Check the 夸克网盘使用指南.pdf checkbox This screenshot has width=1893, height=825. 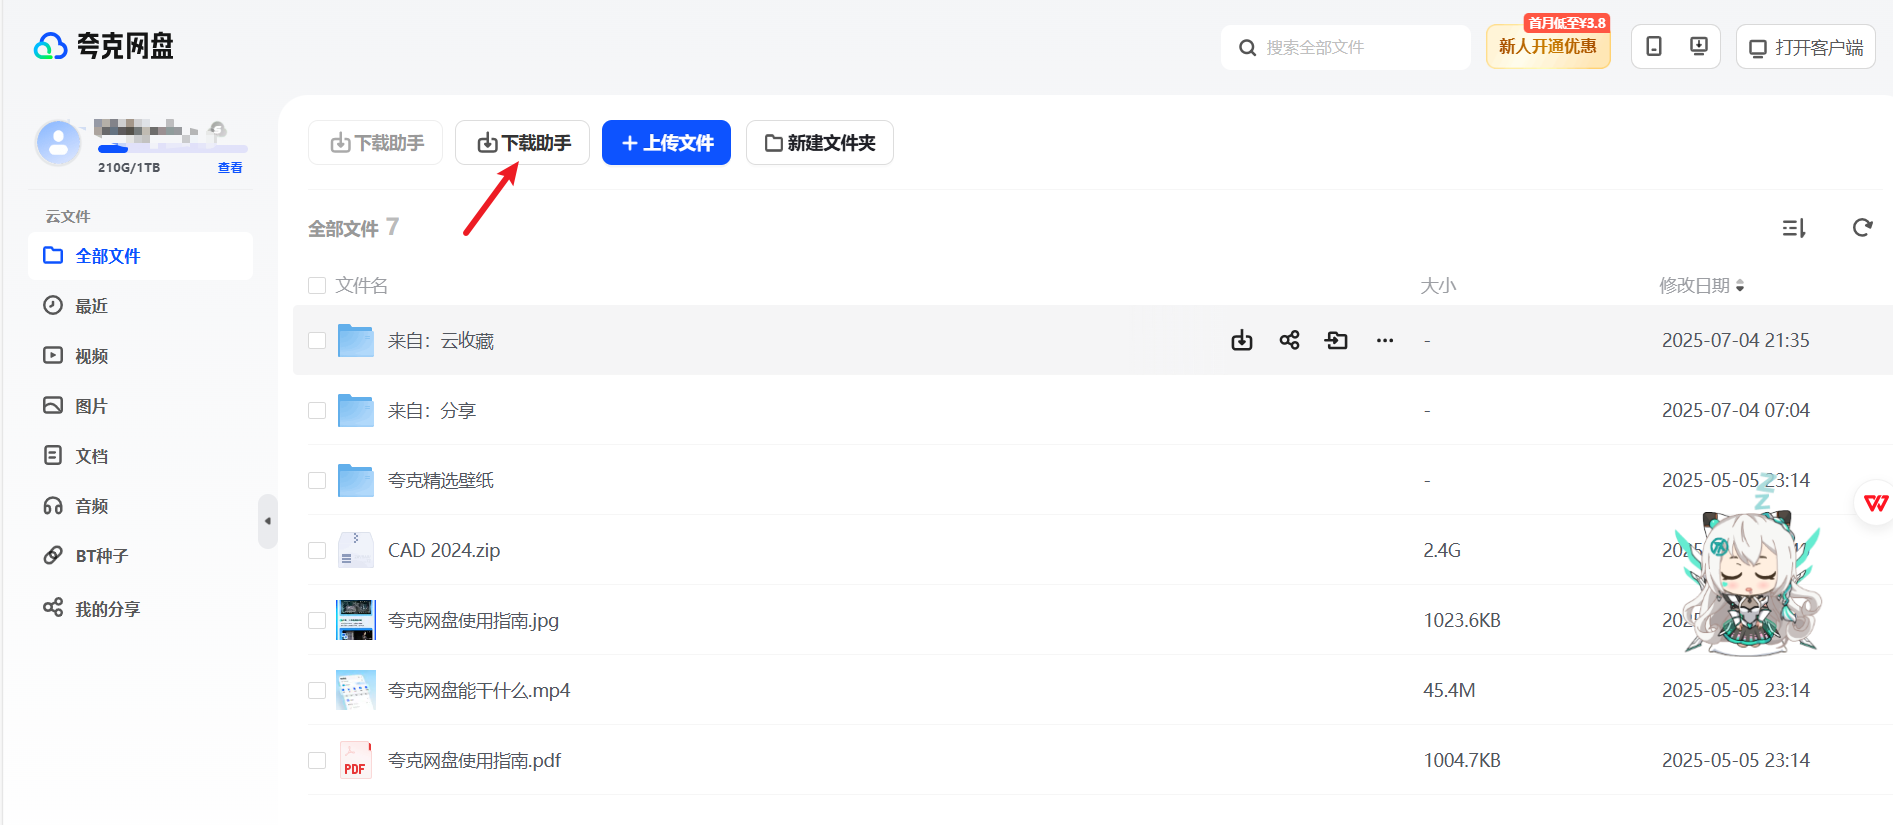[317, 760]
